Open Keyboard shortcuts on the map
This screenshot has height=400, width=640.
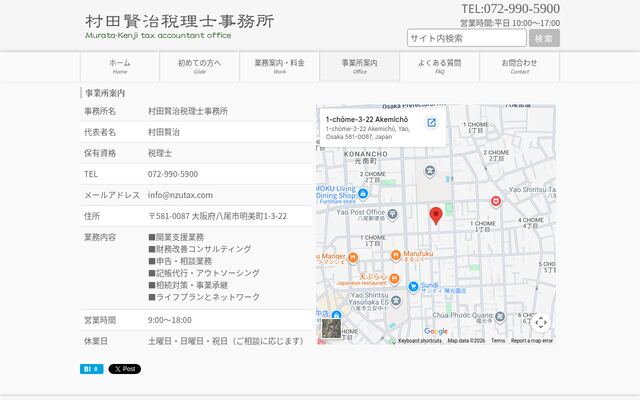pyautogui.click(x=420, y=340)
